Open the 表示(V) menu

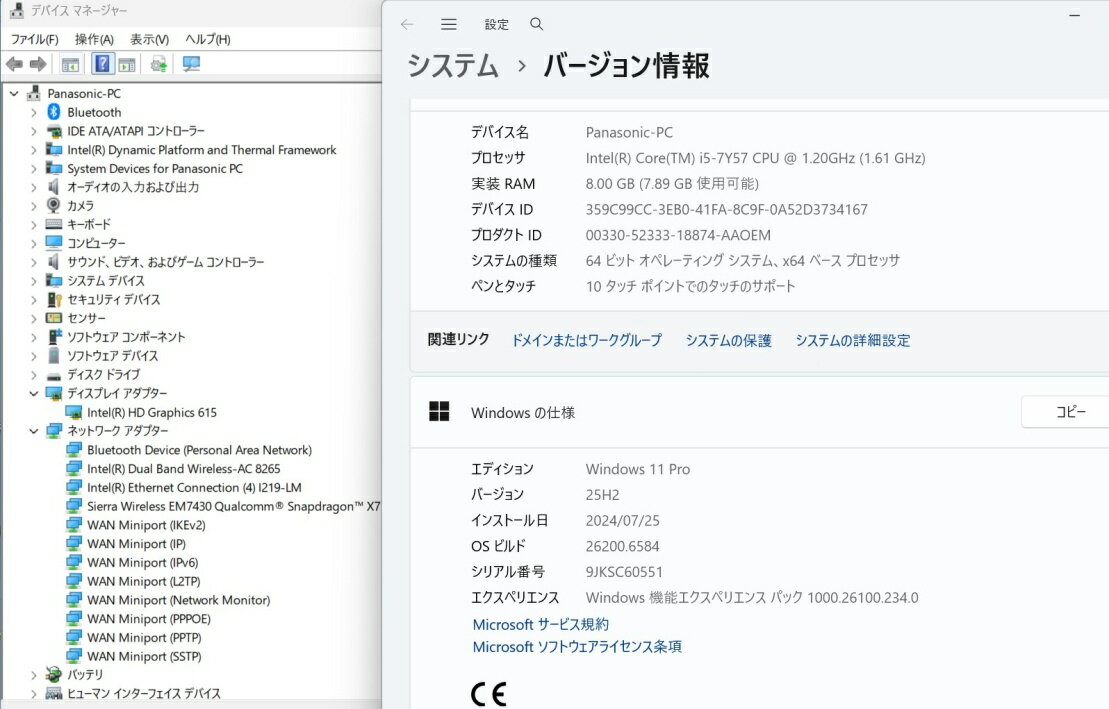point(149,39)
